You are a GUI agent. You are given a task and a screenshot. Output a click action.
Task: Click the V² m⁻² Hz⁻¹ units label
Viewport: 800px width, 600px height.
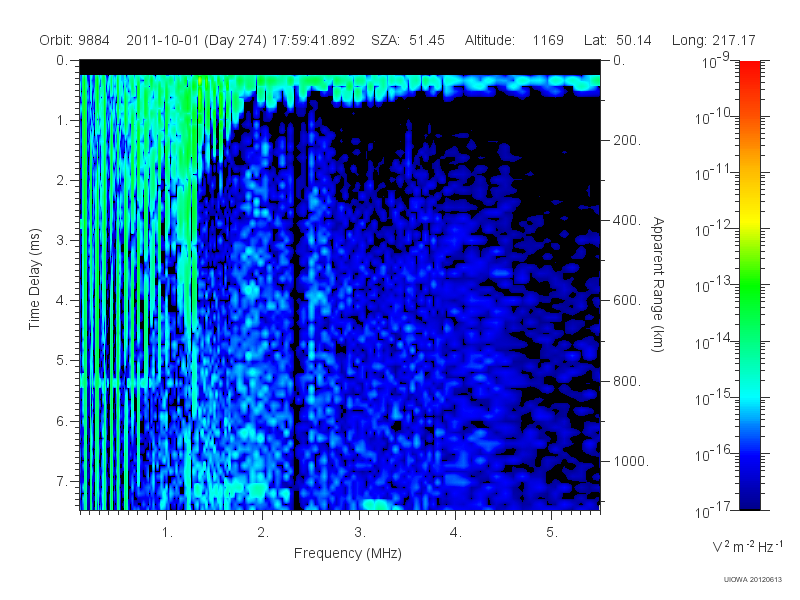pyautogui.click(x=747, y=546)
